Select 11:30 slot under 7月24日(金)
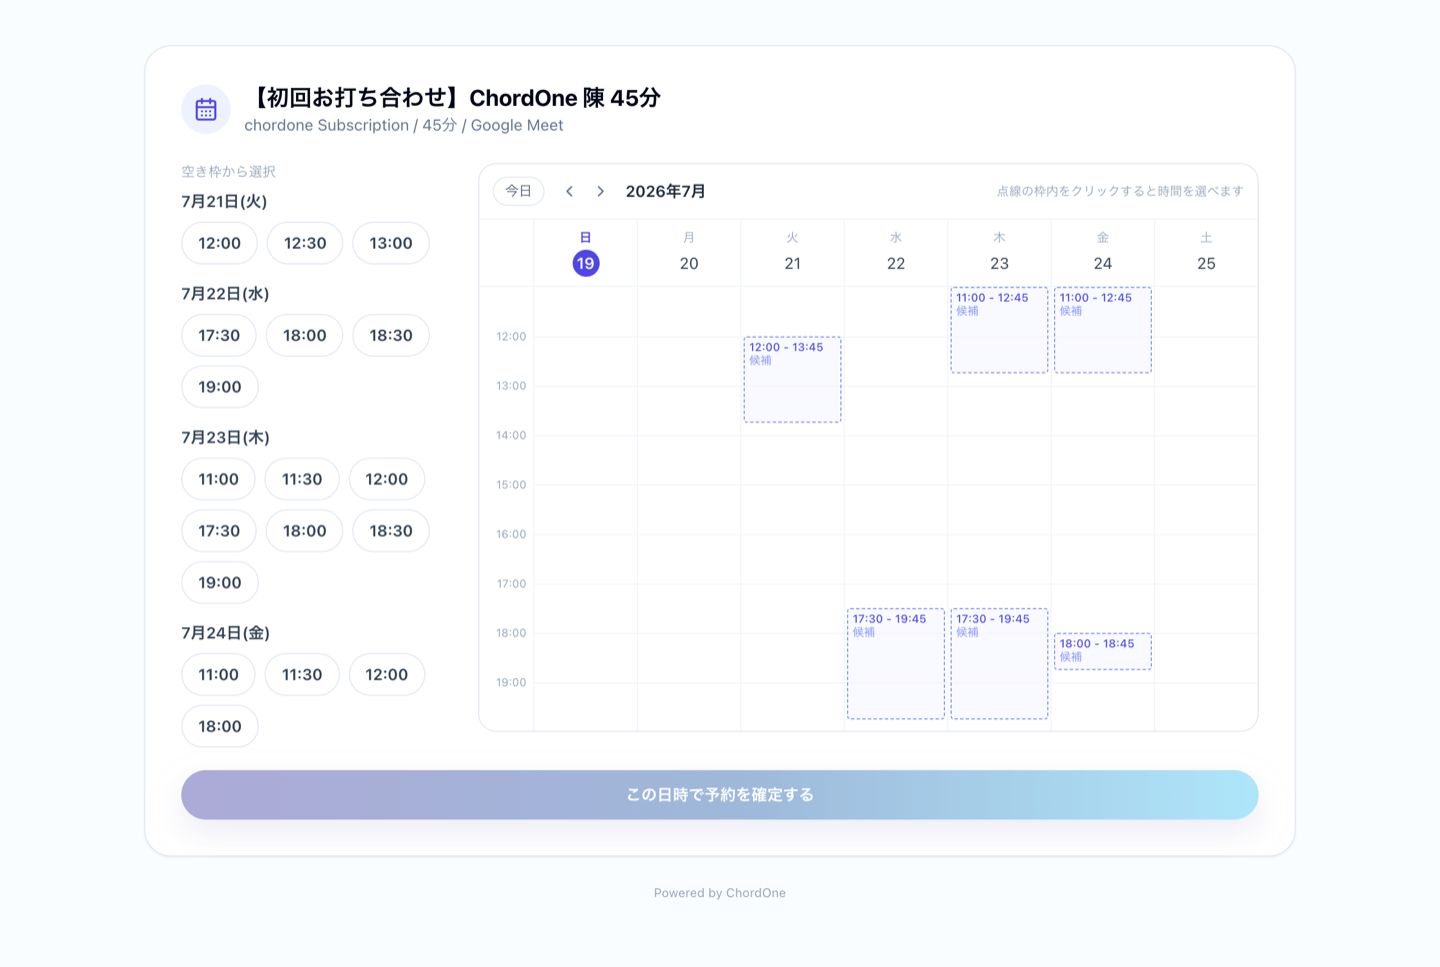 (302, 675)
